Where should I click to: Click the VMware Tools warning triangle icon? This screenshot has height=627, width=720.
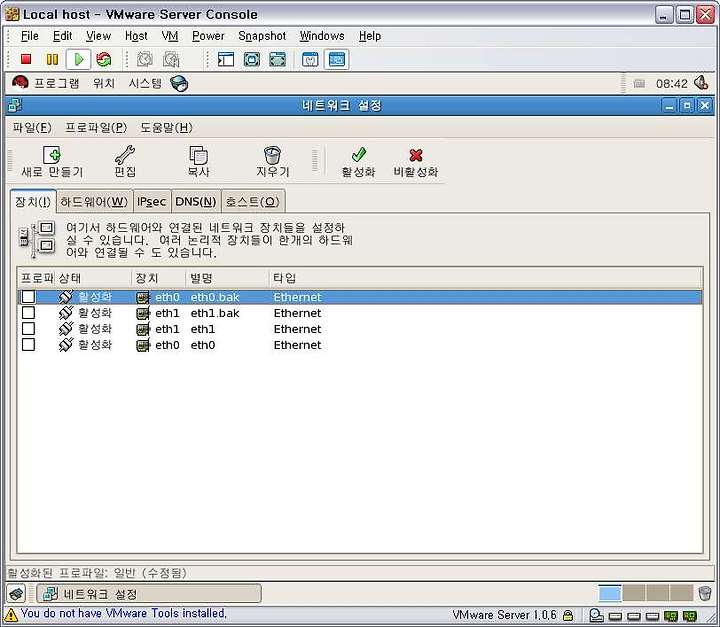tap(11, 615)
